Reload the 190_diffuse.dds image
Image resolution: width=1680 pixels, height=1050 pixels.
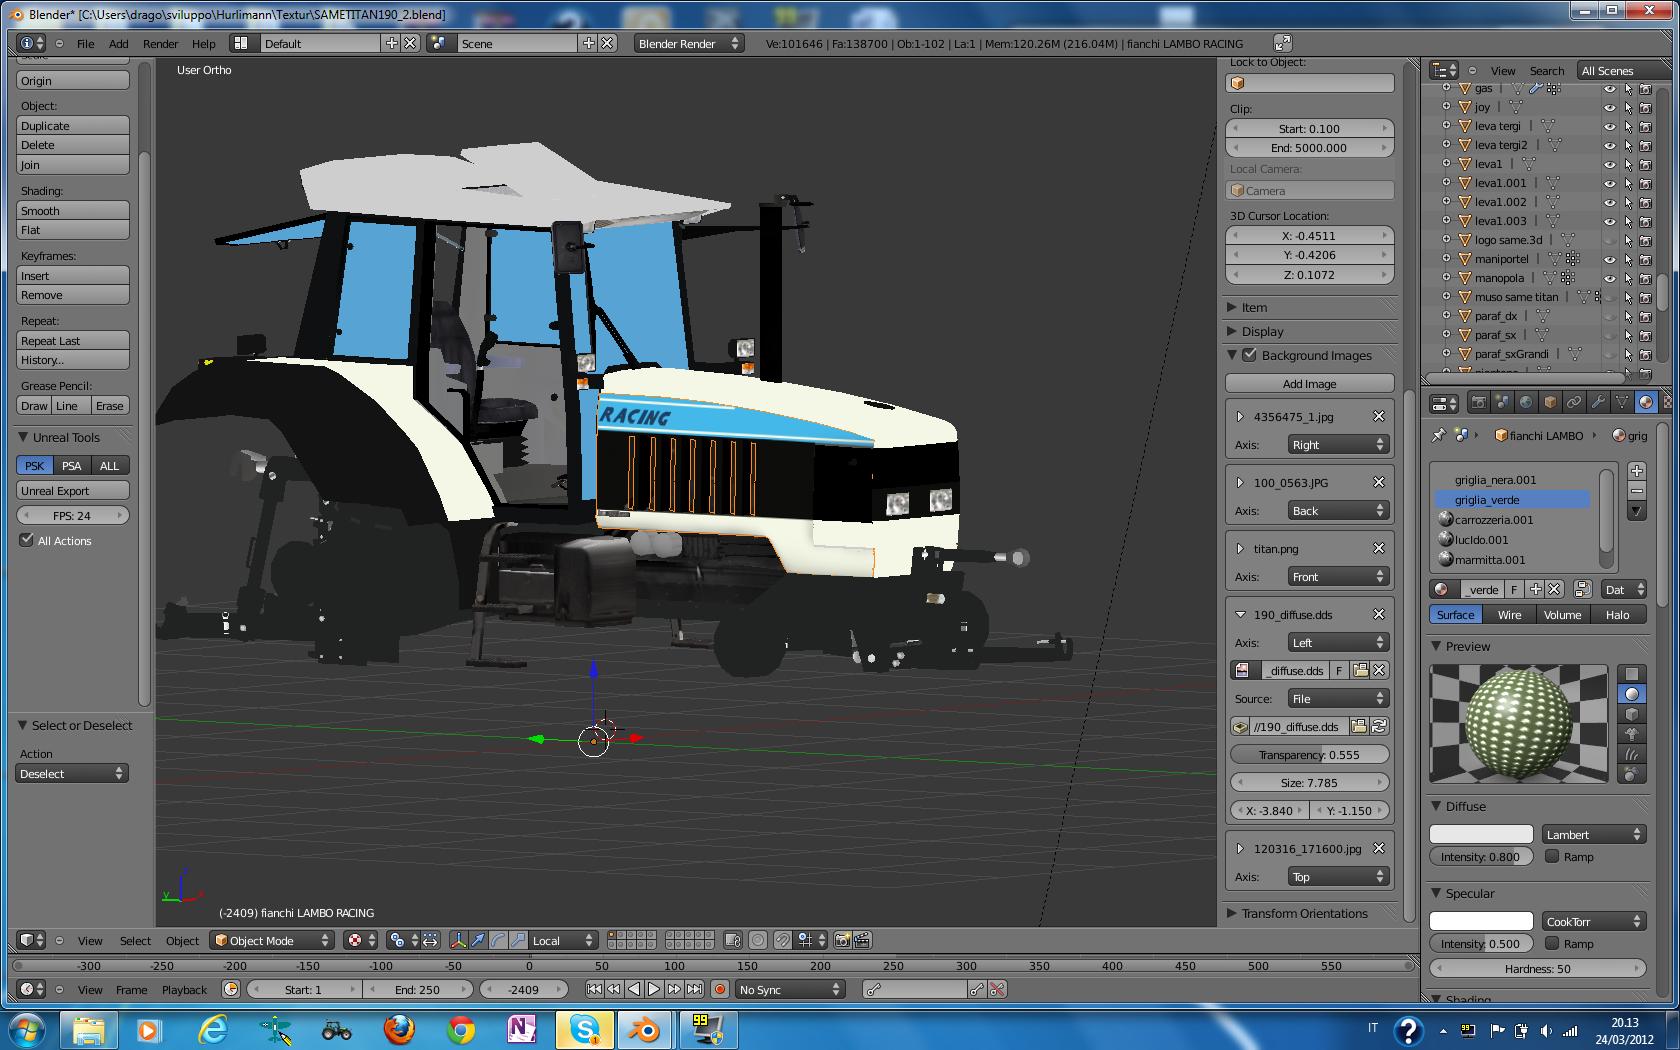pos(1380,727)
